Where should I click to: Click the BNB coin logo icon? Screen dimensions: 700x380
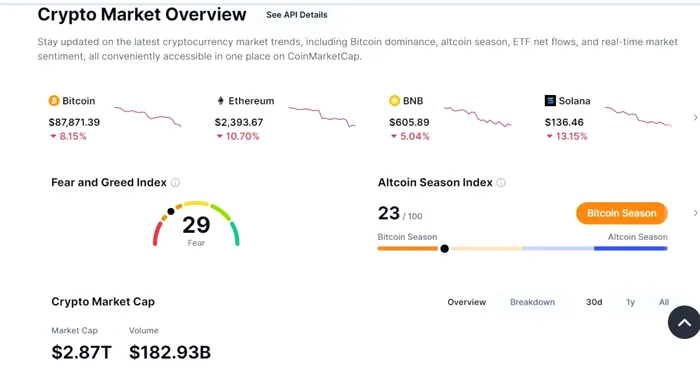tap(394, 101)
